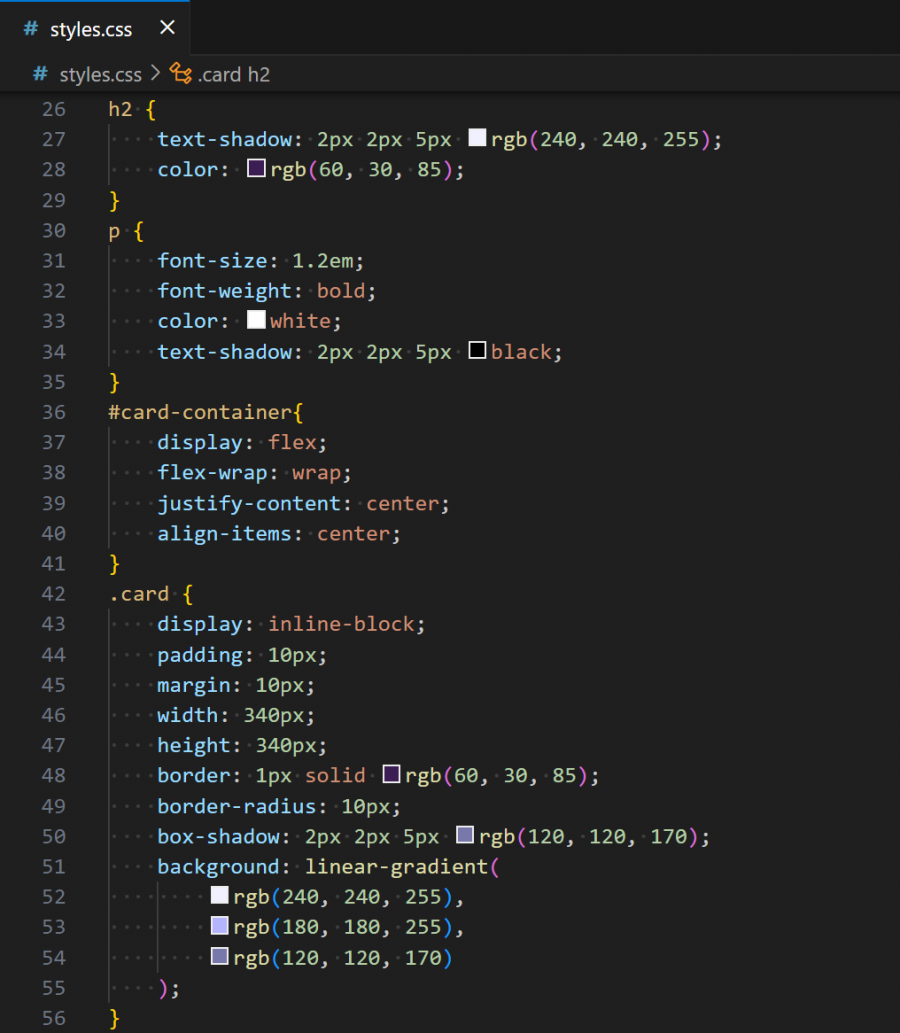
Task: Click the black swatch beside text-shadow on line 34
Action: point(475,351)
